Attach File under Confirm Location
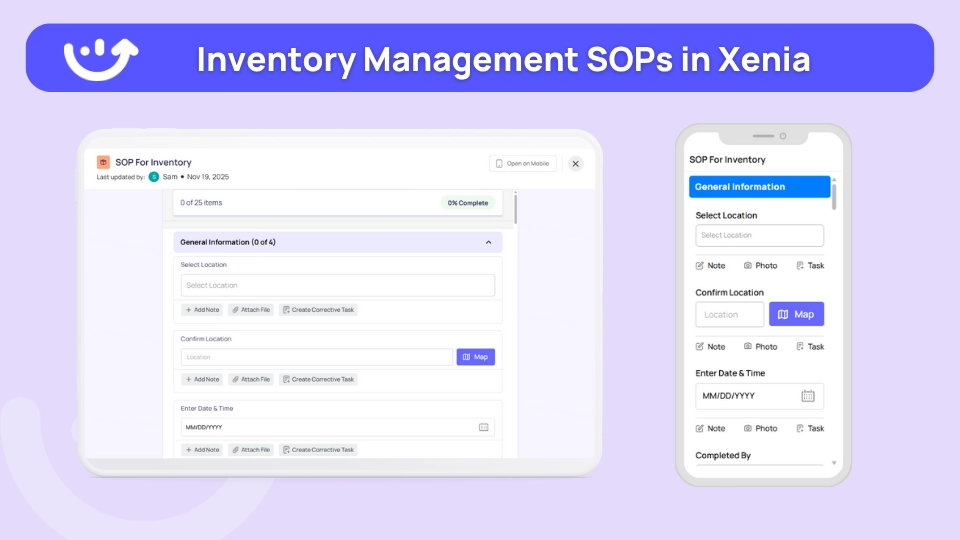The image size is (960, 540). (x=251, y=380)
